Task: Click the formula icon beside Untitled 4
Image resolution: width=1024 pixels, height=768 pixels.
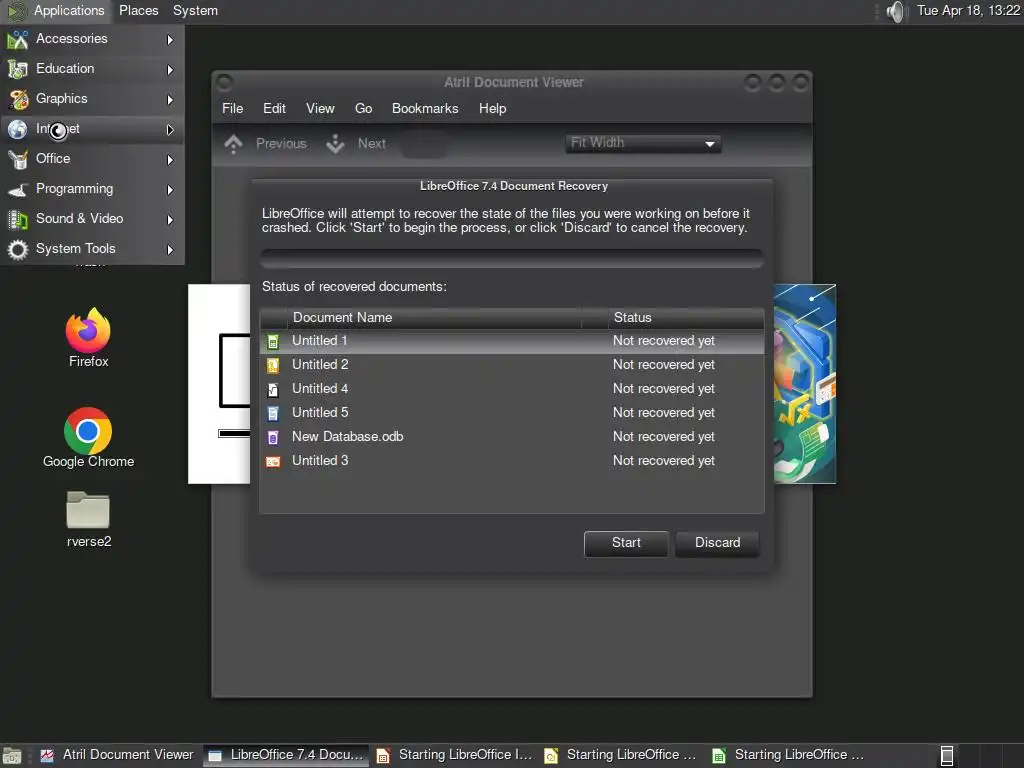Action: coord(273,389)
